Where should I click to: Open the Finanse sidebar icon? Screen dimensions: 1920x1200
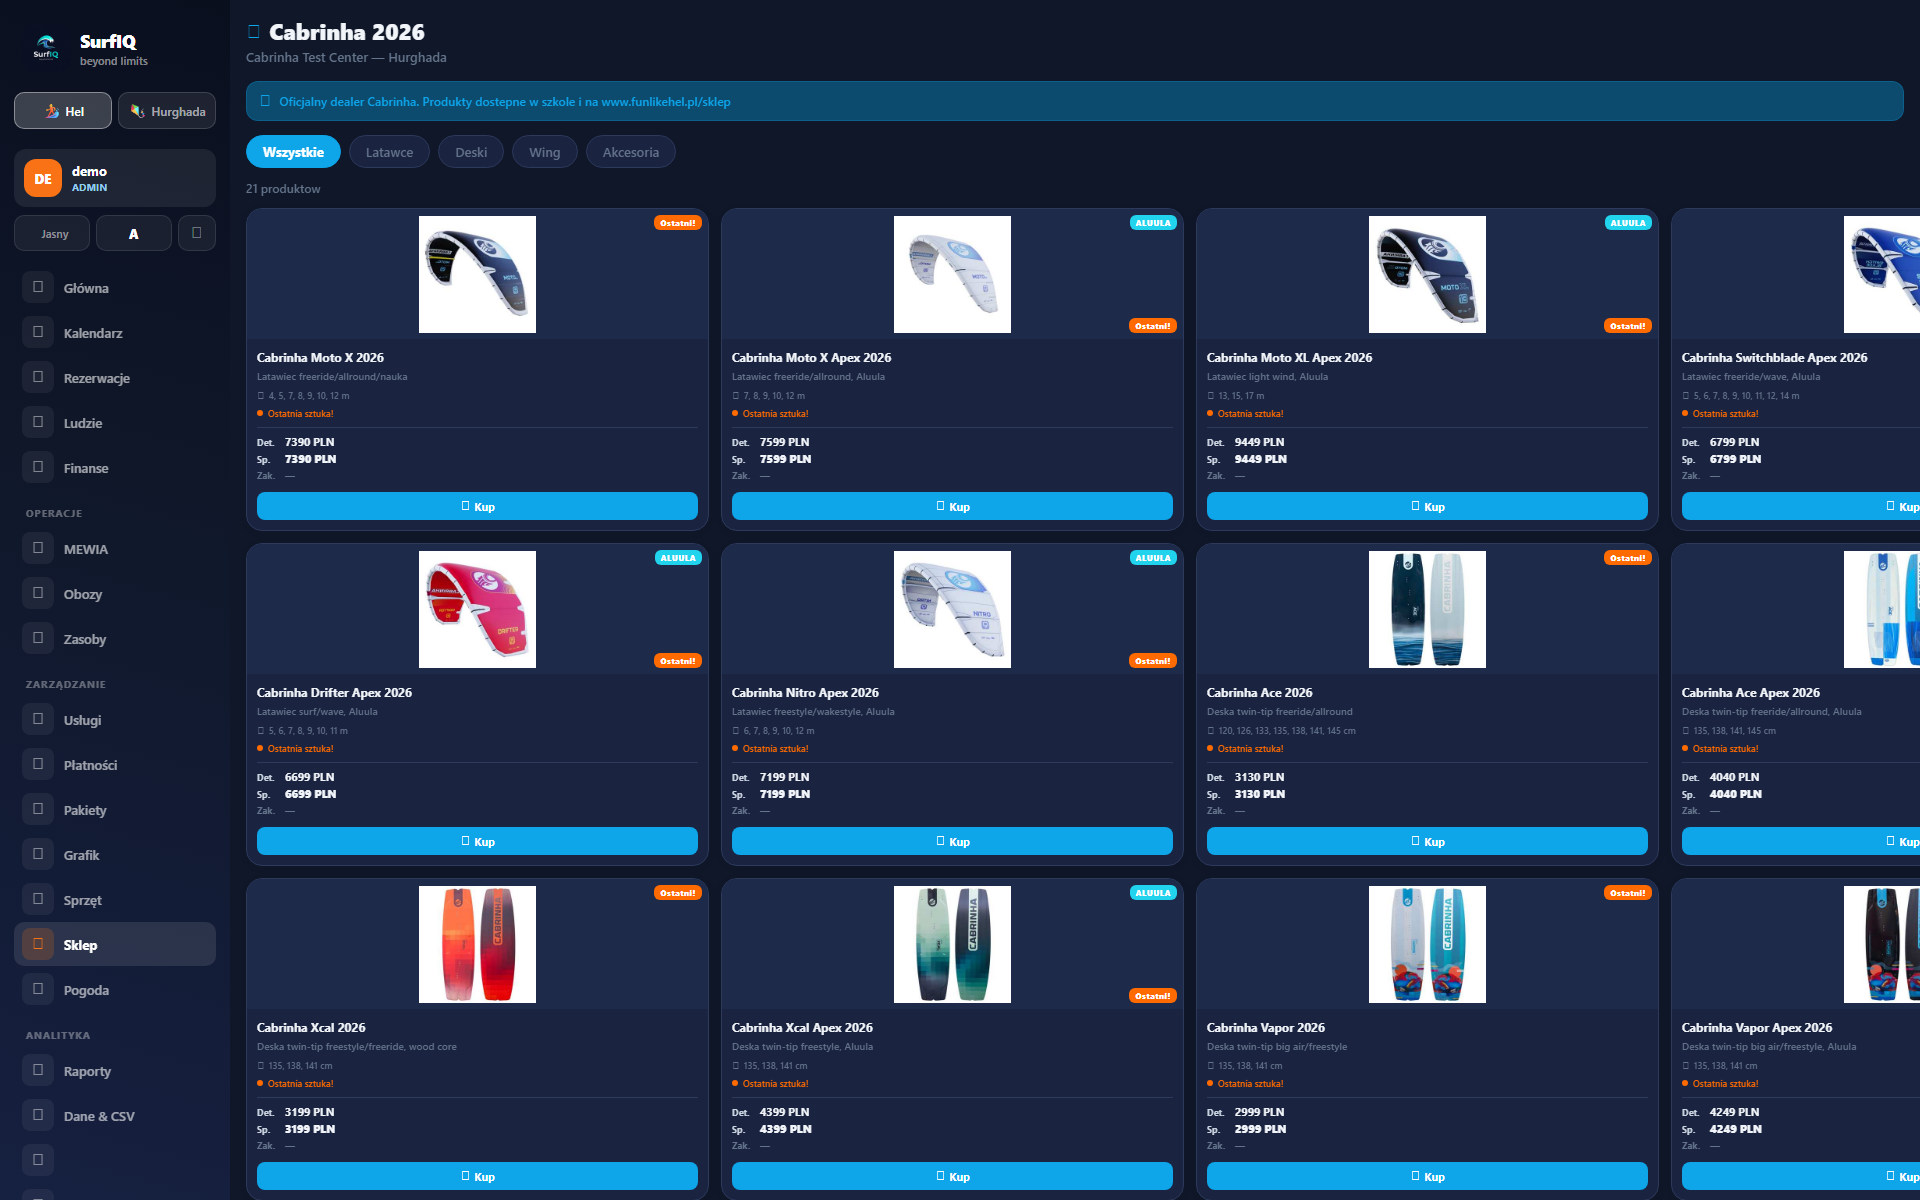point(38,467)
